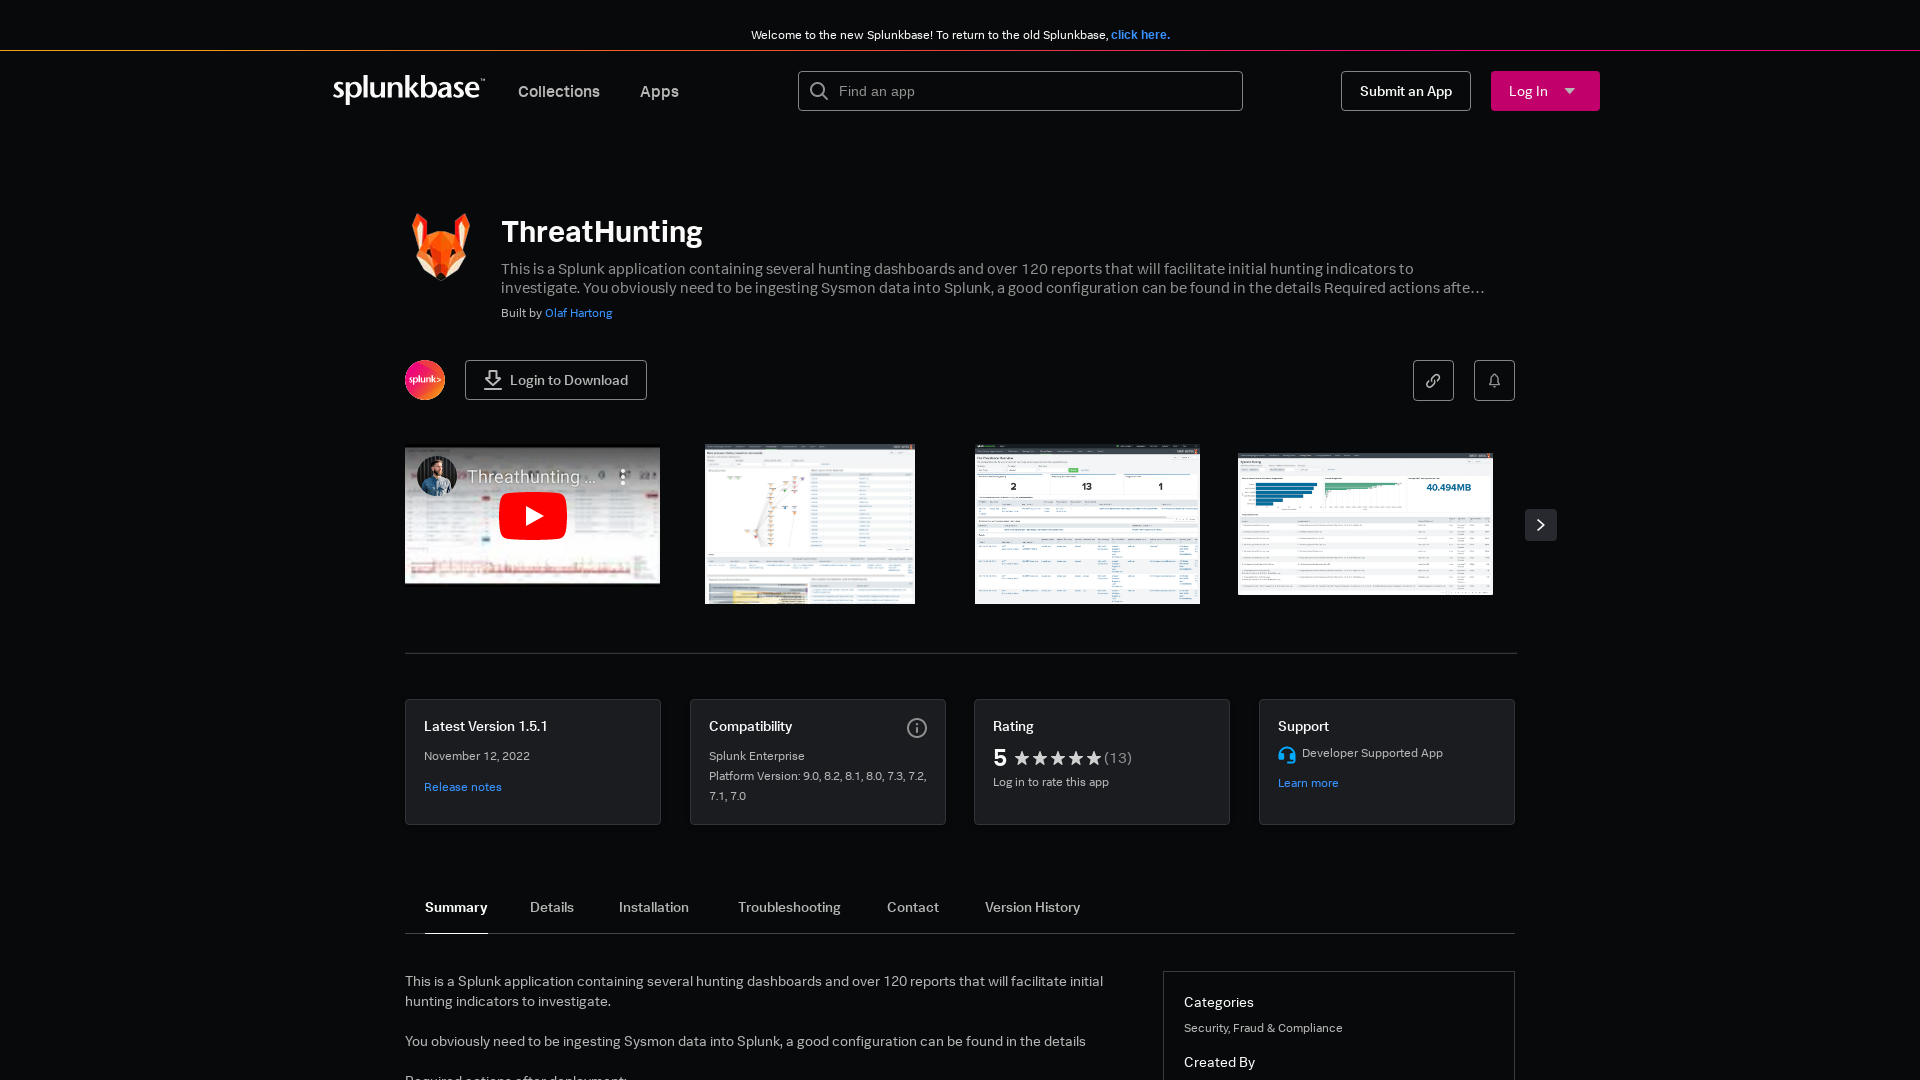Viewport: 1920px width, 1080px height.
Task: Open the Olaf Hartong author link
Action: [578, 313]
